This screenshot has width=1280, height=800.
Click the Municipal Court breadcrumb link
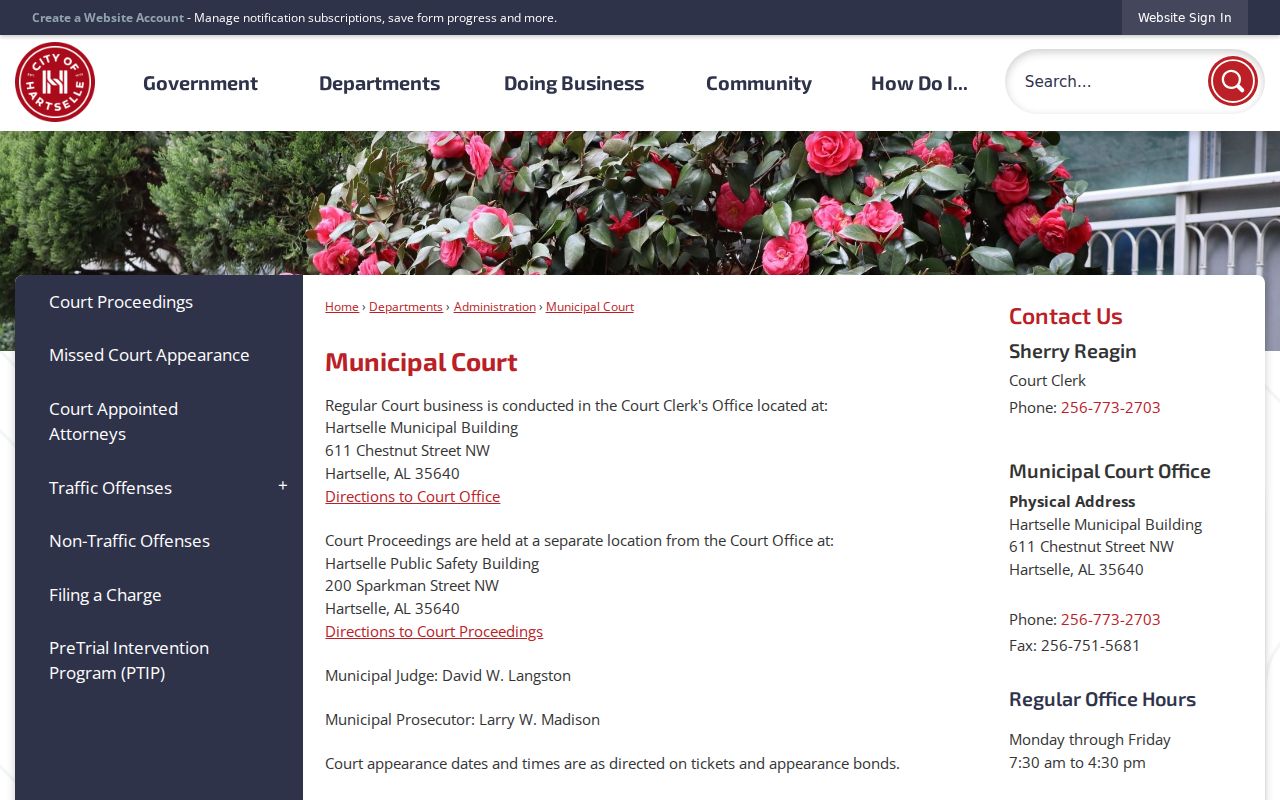coord(590,307)
